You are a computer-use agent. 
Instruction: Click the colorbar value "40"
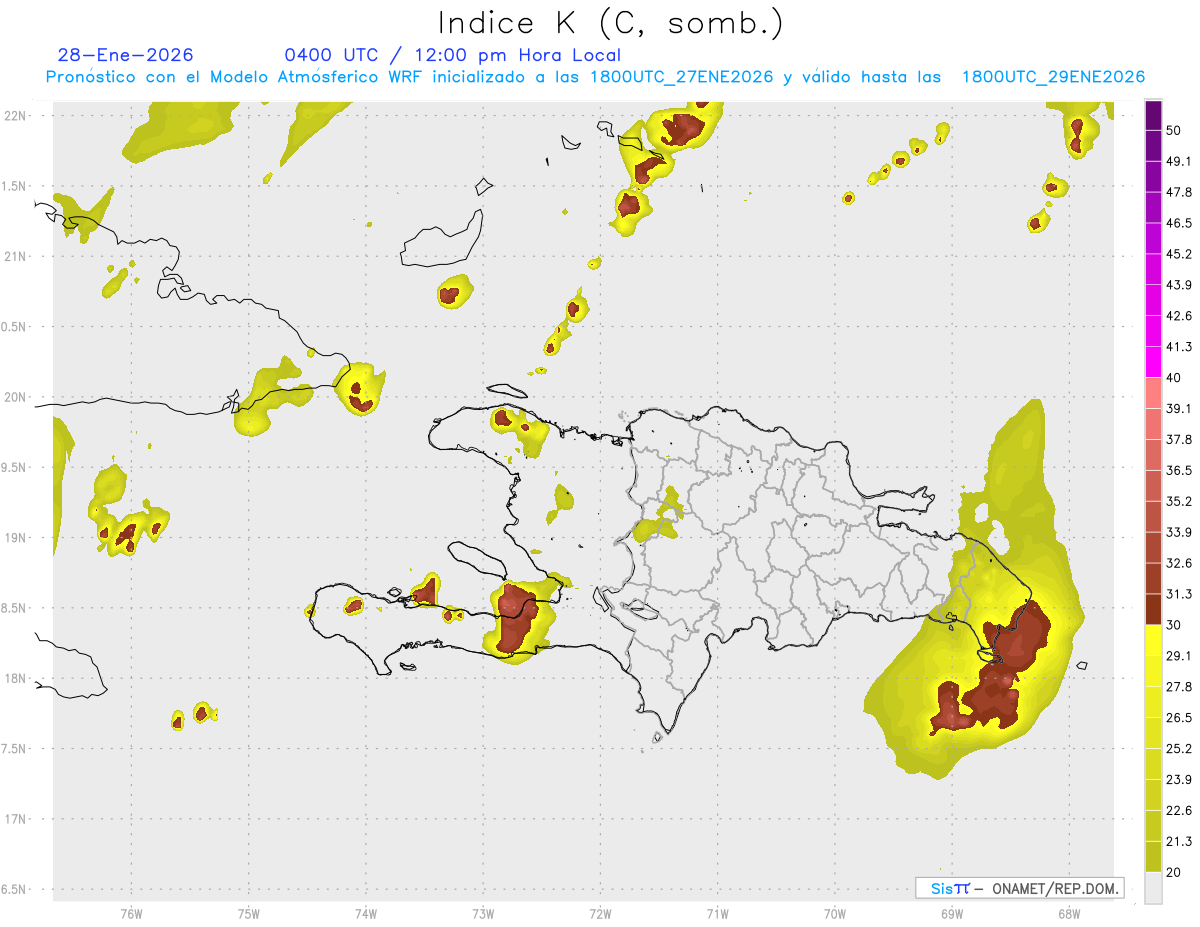pyautogui.click(x=1175, y=378)
